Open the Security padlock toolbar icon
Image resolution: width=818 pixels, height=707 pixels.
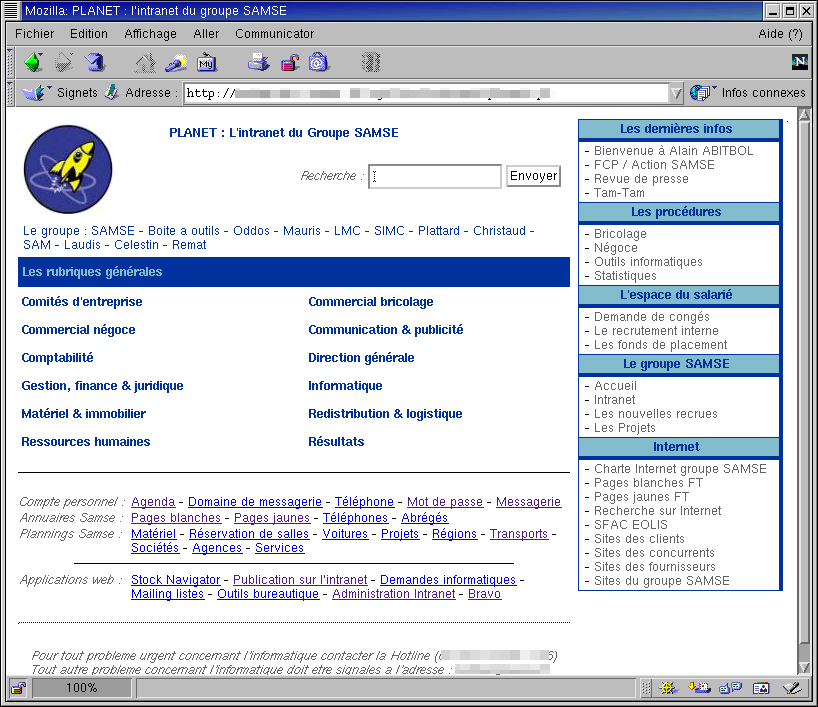pos(289,63)
